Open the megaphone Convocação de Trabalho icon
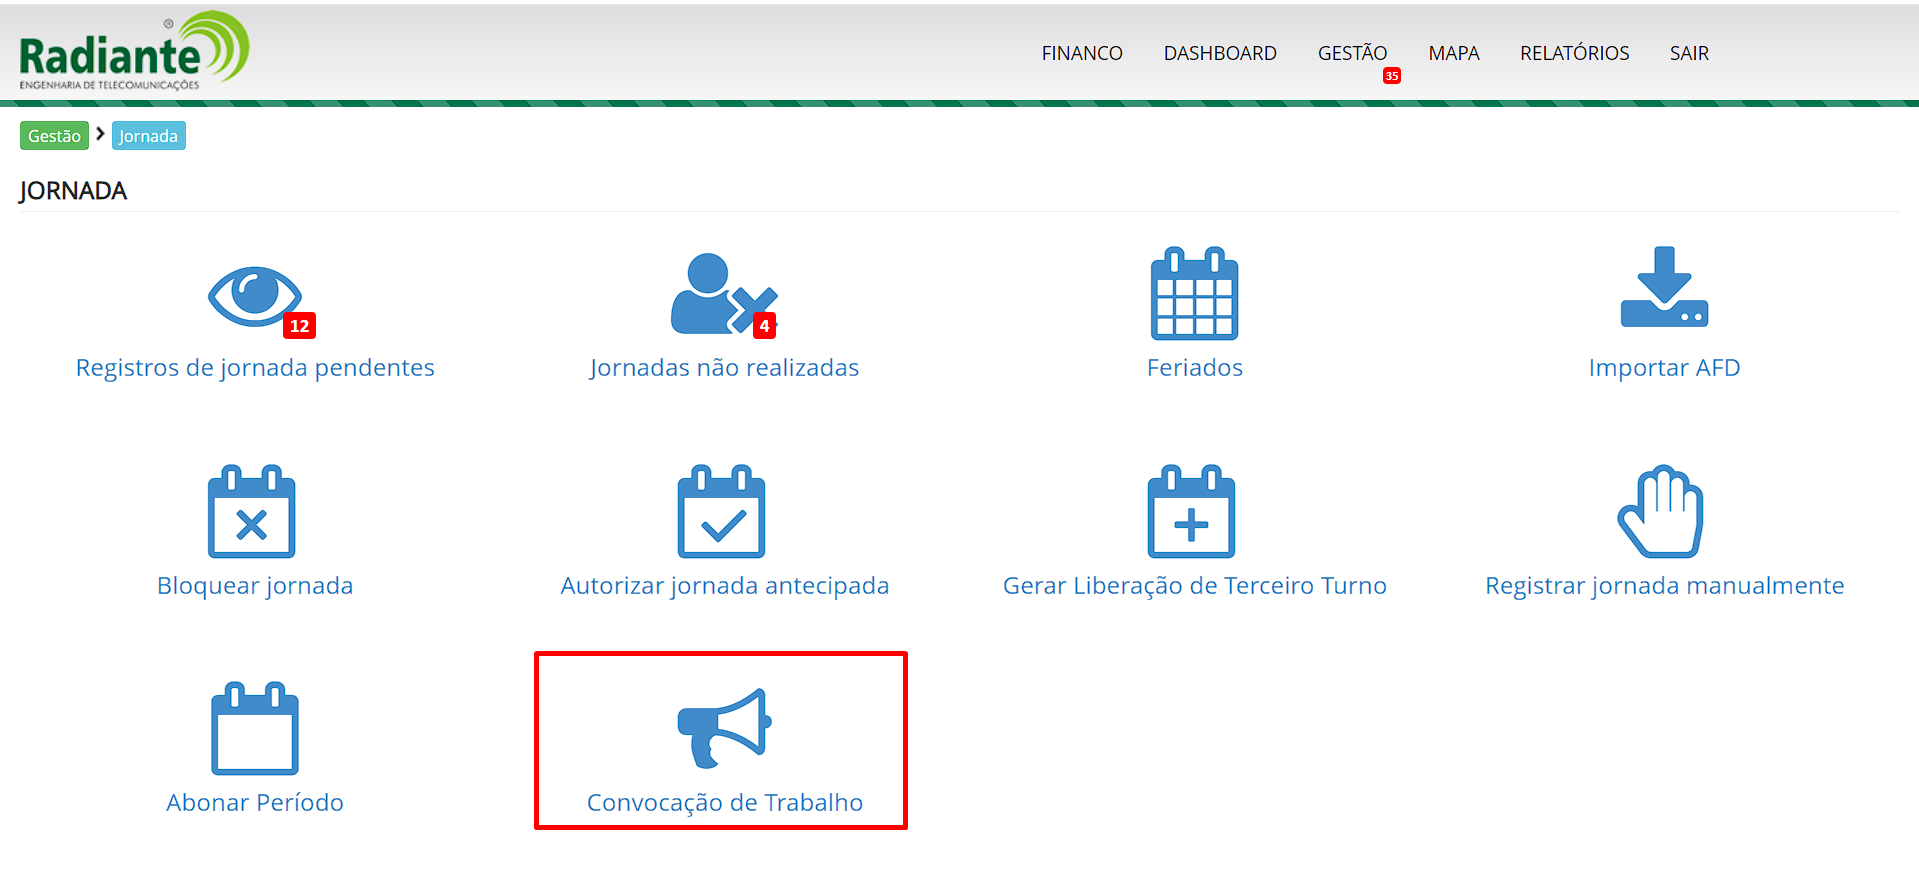Viewport: 1919px width, 871px height. (x=724, y=728)
